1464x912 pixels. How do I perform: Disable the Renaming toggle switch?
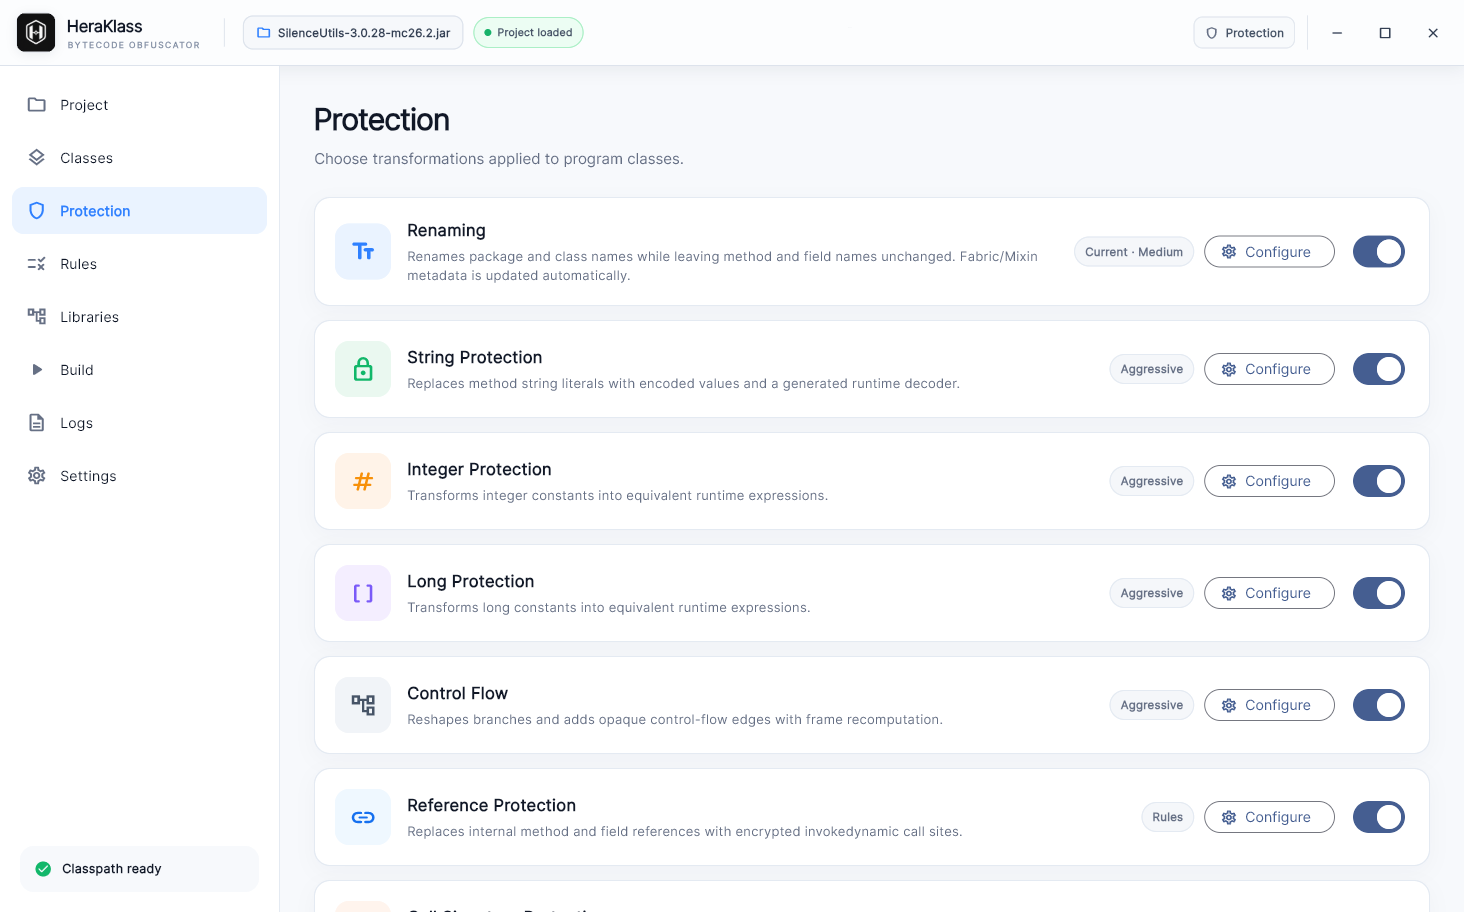(x=1379, y=252)
